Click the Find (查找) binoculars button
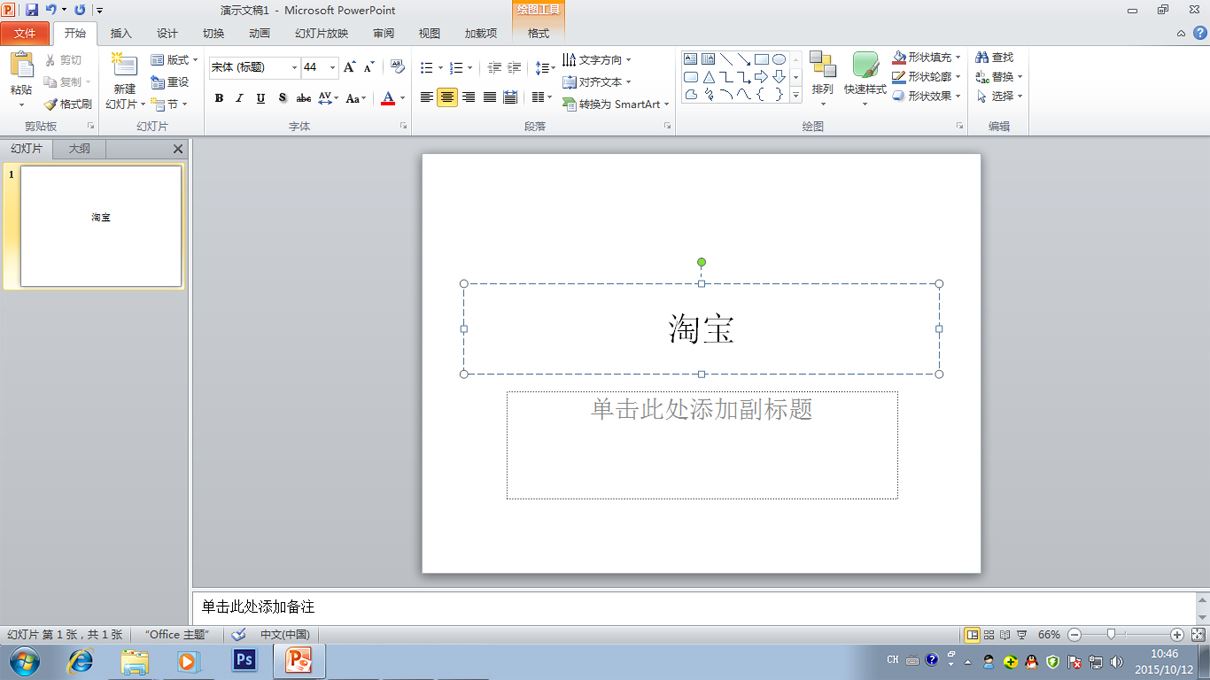Viewport: 1210px width, 680px height. (994, 58)
